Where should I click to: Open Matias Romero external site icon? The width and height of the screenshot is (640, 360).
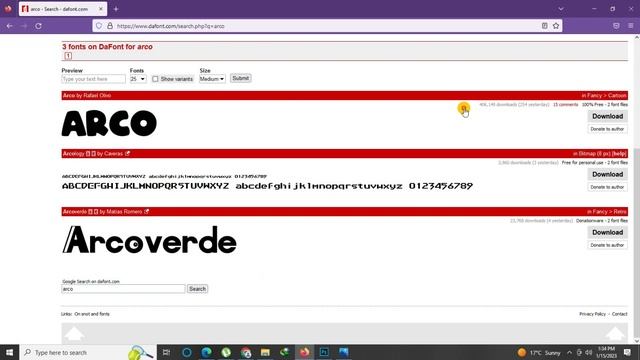147,211
